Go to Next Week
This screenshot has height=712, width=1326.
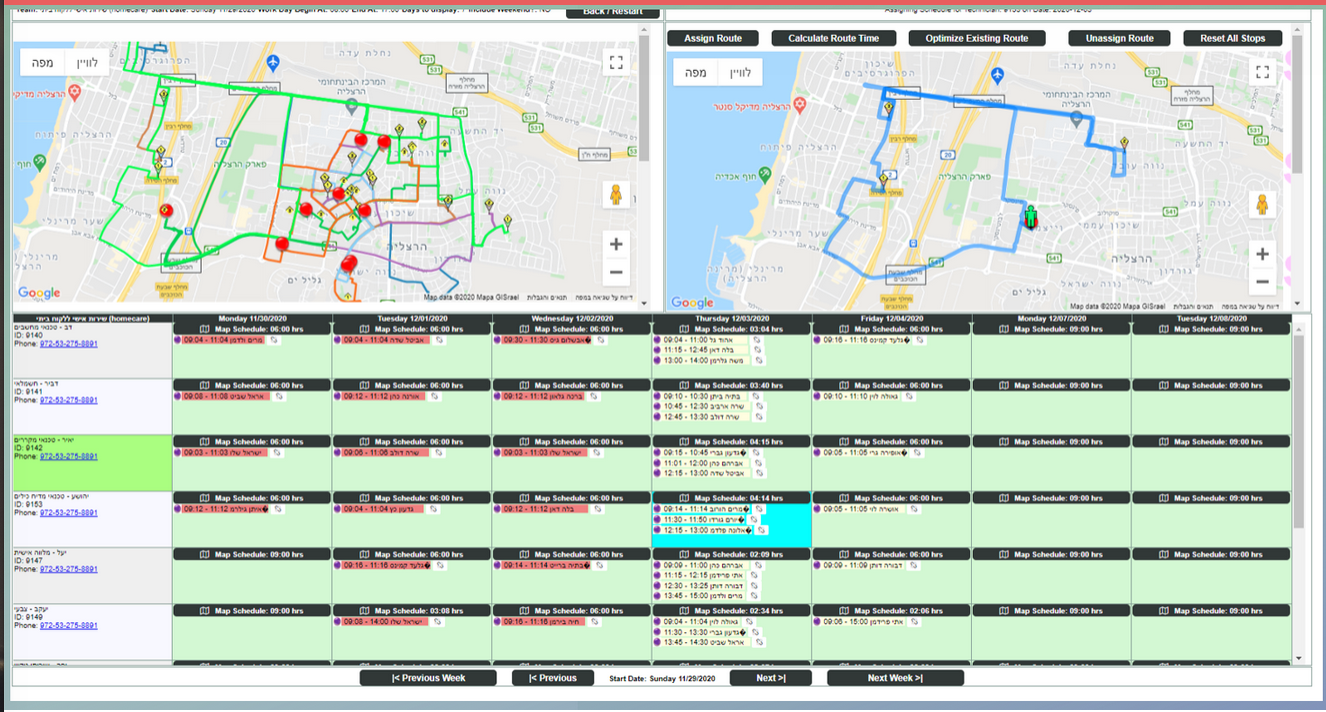tap(894, 678)
